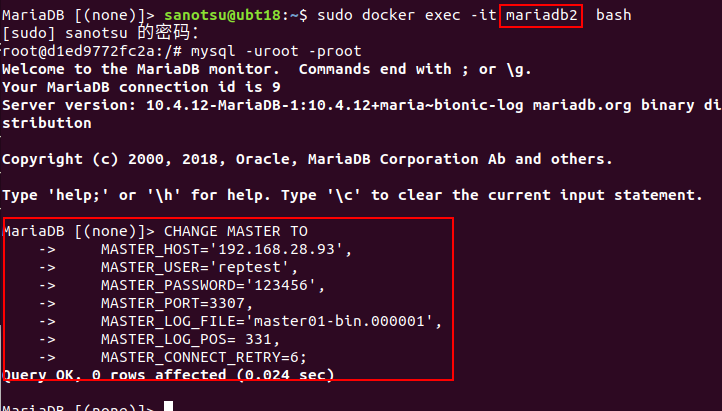Screen dimensions: 722x411
Task: Click the MASTER_PORT=3307 text
Action: coord(177,303)
